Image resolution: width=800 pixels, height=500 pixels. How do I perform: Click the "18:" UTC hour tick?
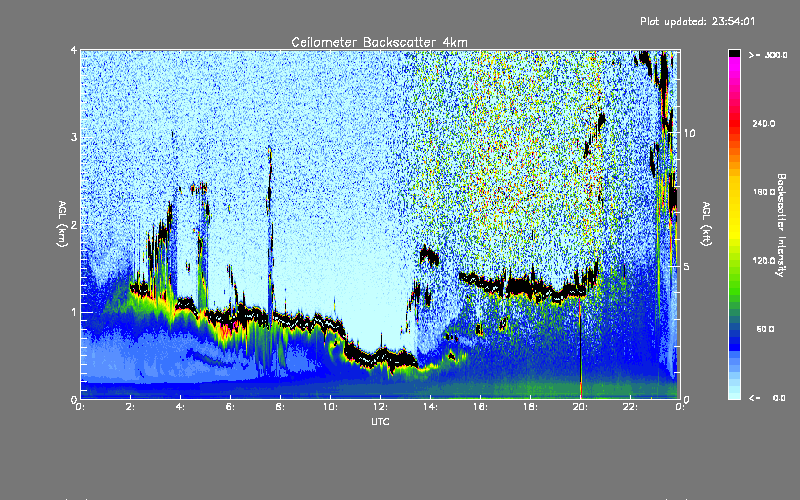point(530,407)
